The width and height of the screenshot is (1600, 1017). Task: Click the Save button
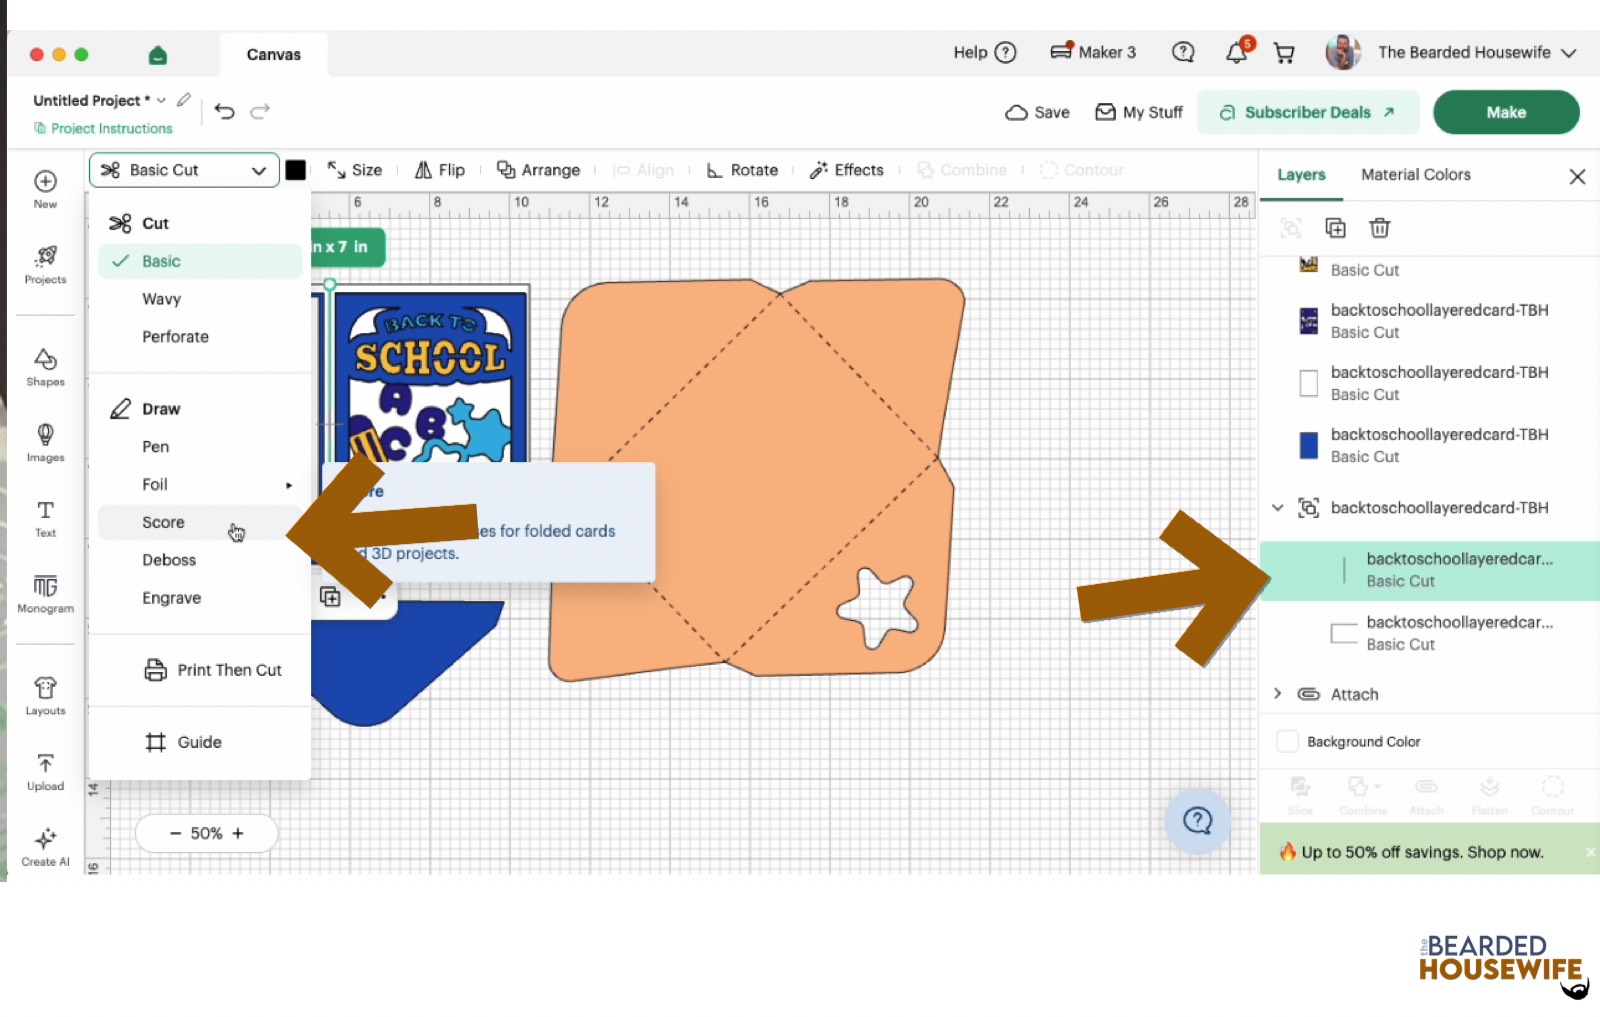click(x=1037, y=112)
